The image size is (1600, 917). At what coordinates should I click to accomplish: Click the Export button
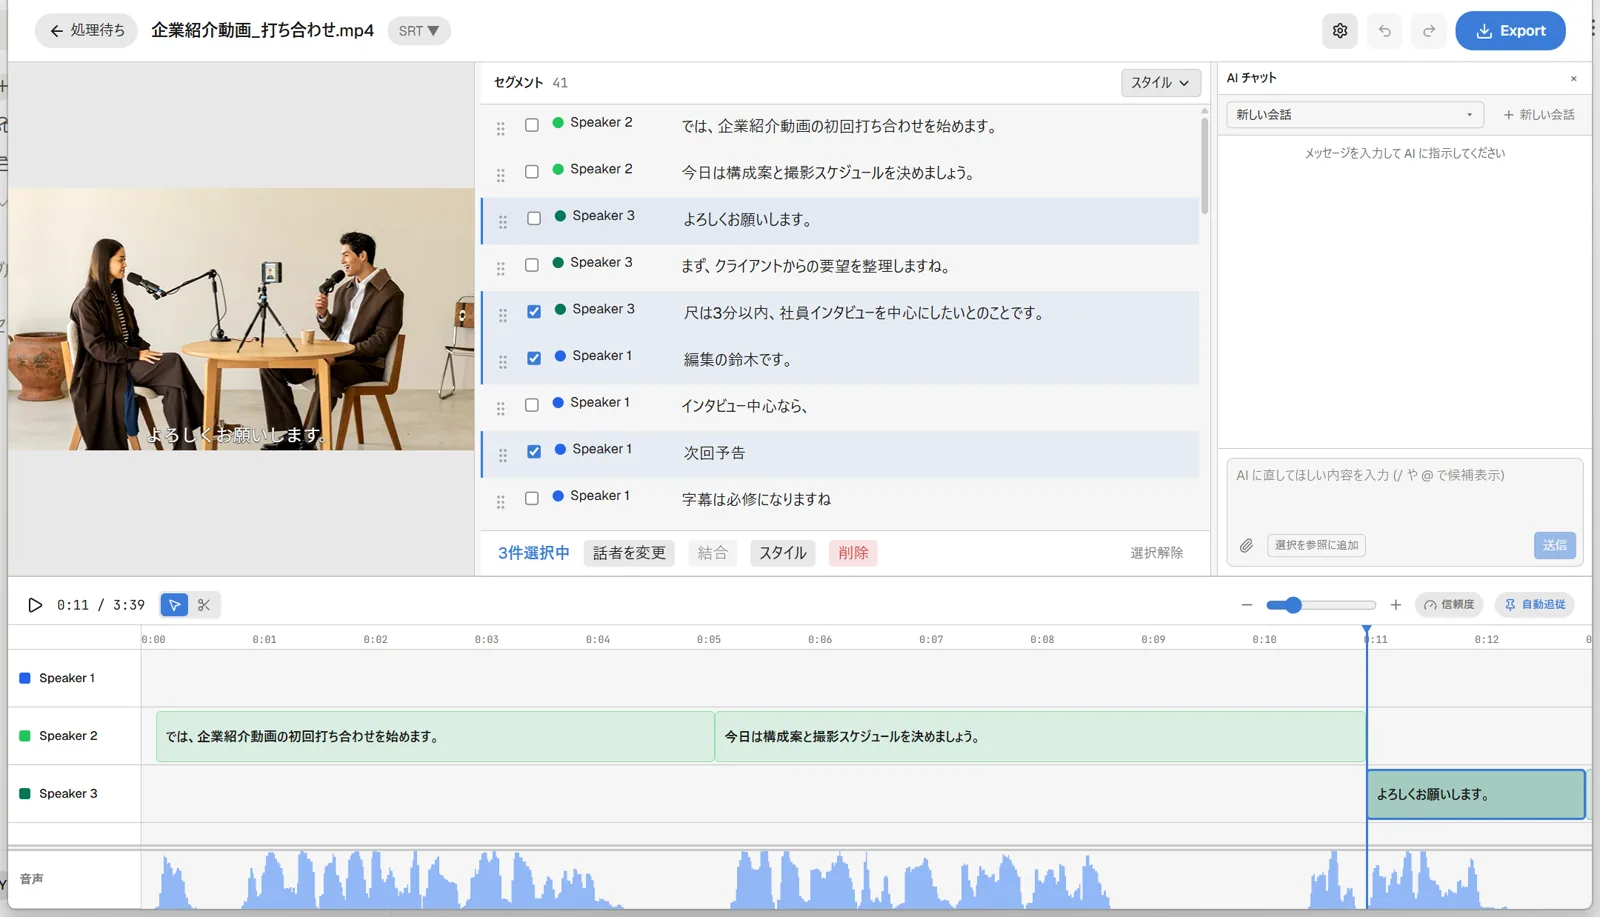coord(1510,31)
